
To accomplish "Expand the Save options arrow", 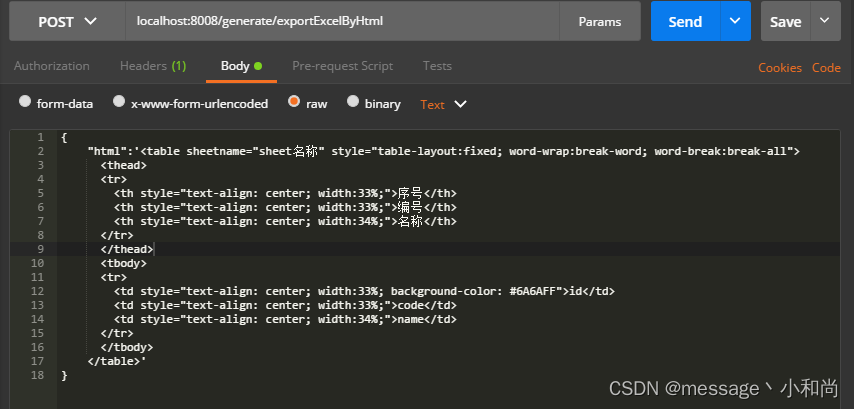I will (825, 21).
